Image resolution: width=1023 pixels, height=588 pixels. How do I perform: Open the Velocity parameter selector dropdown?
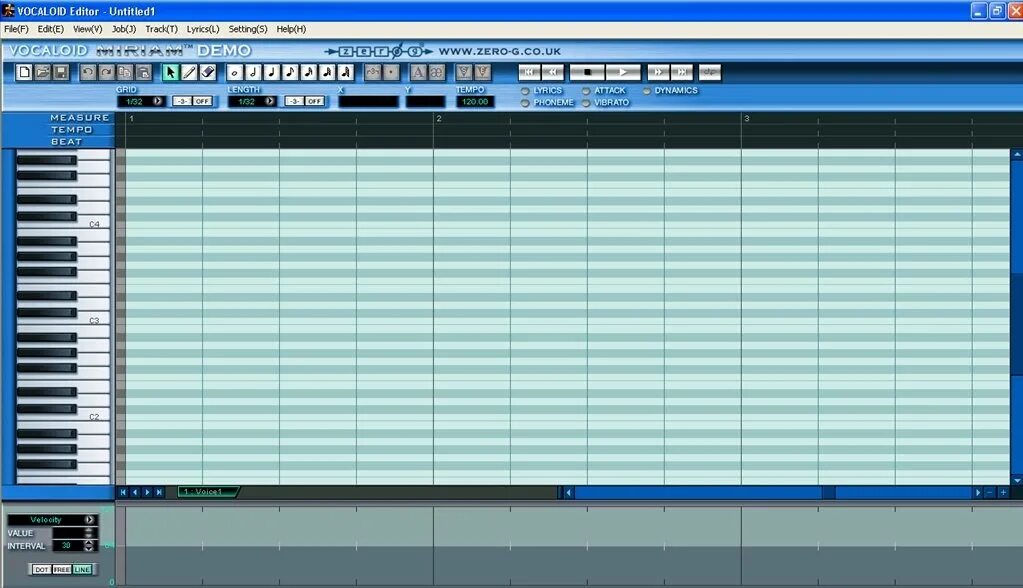point(90,519)
